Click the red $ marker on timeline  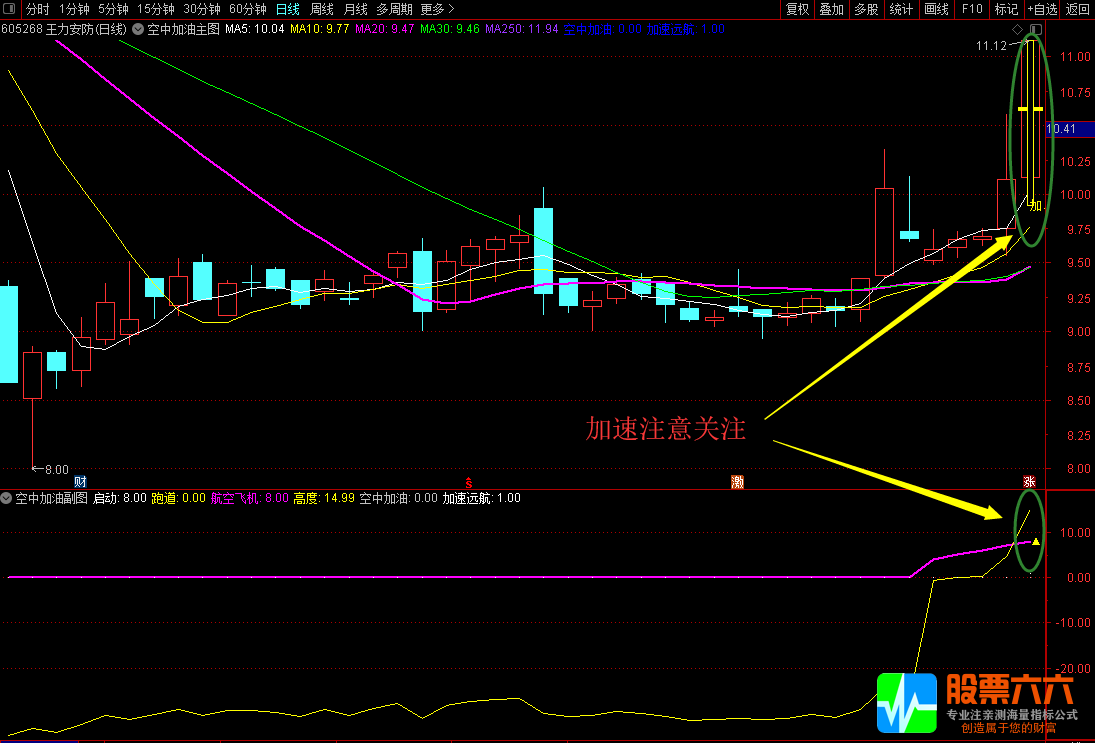click(468, 482)
